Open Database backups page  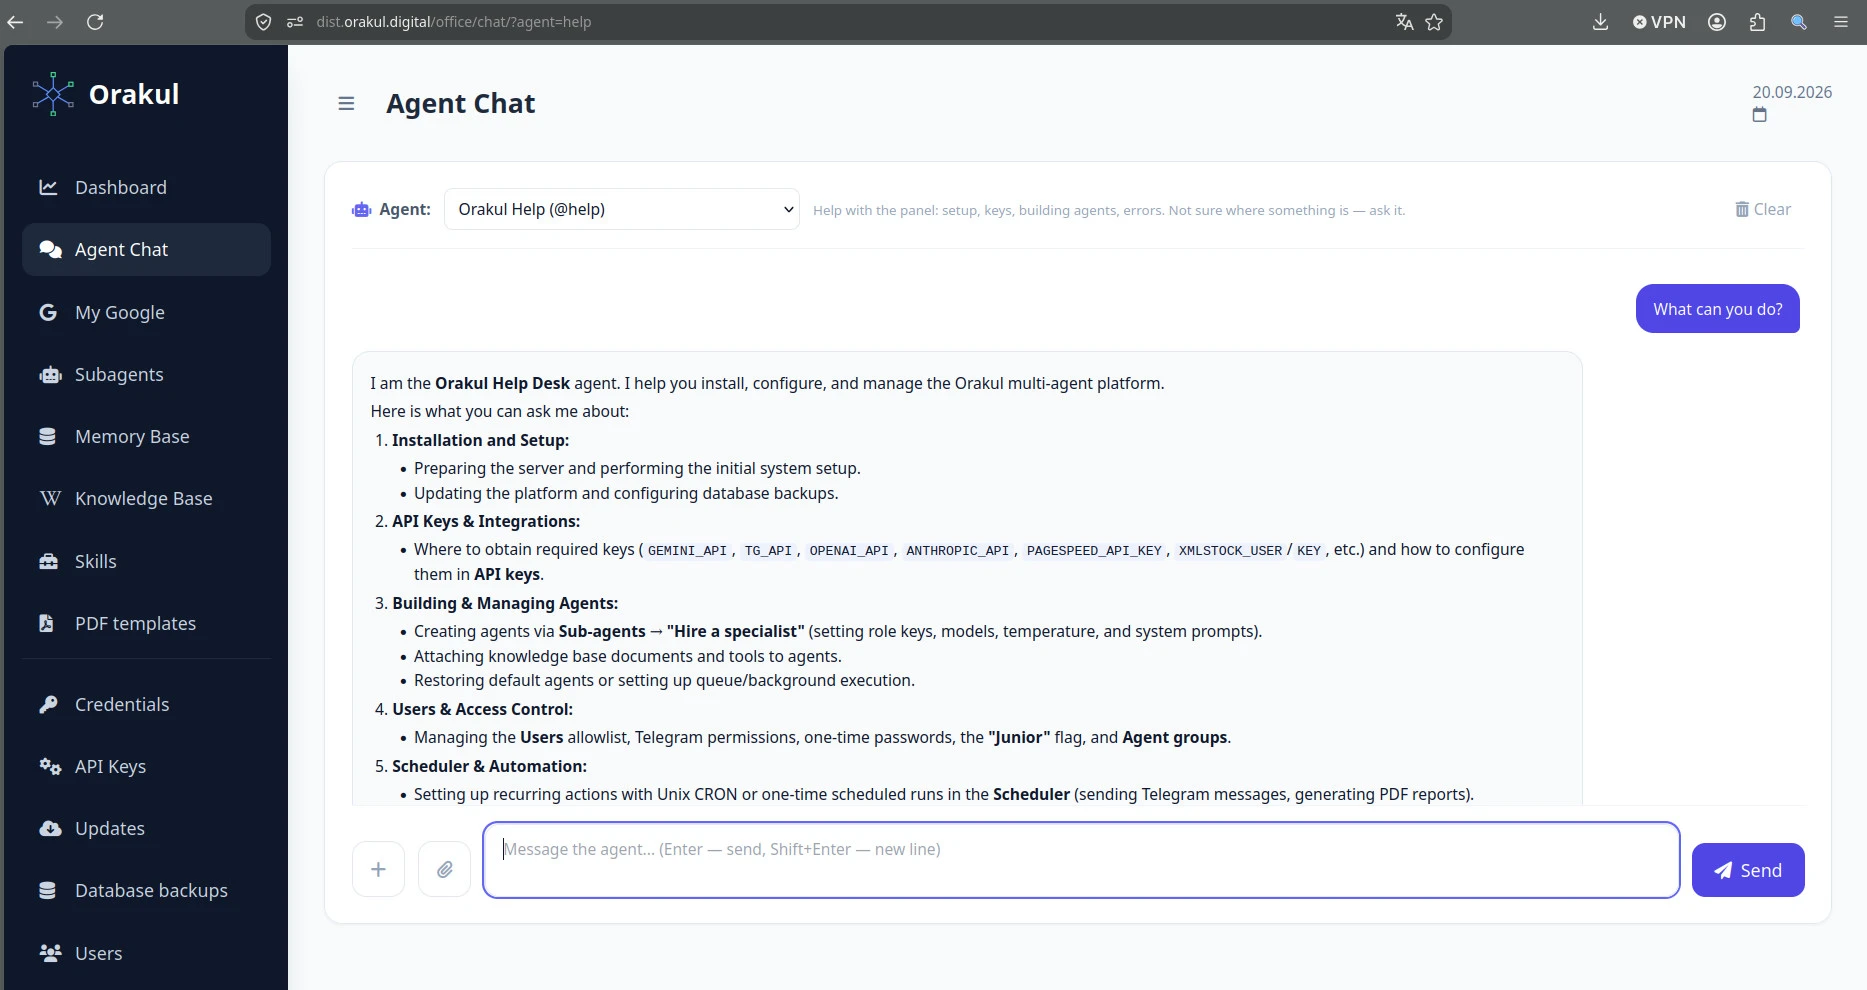146,890
